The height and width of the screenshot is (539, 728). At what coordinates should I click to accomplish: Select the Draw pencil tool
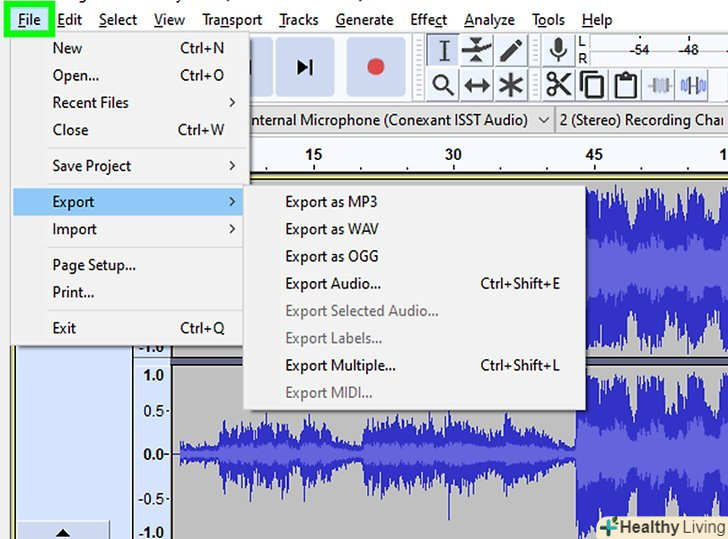(x=511, y=50)
